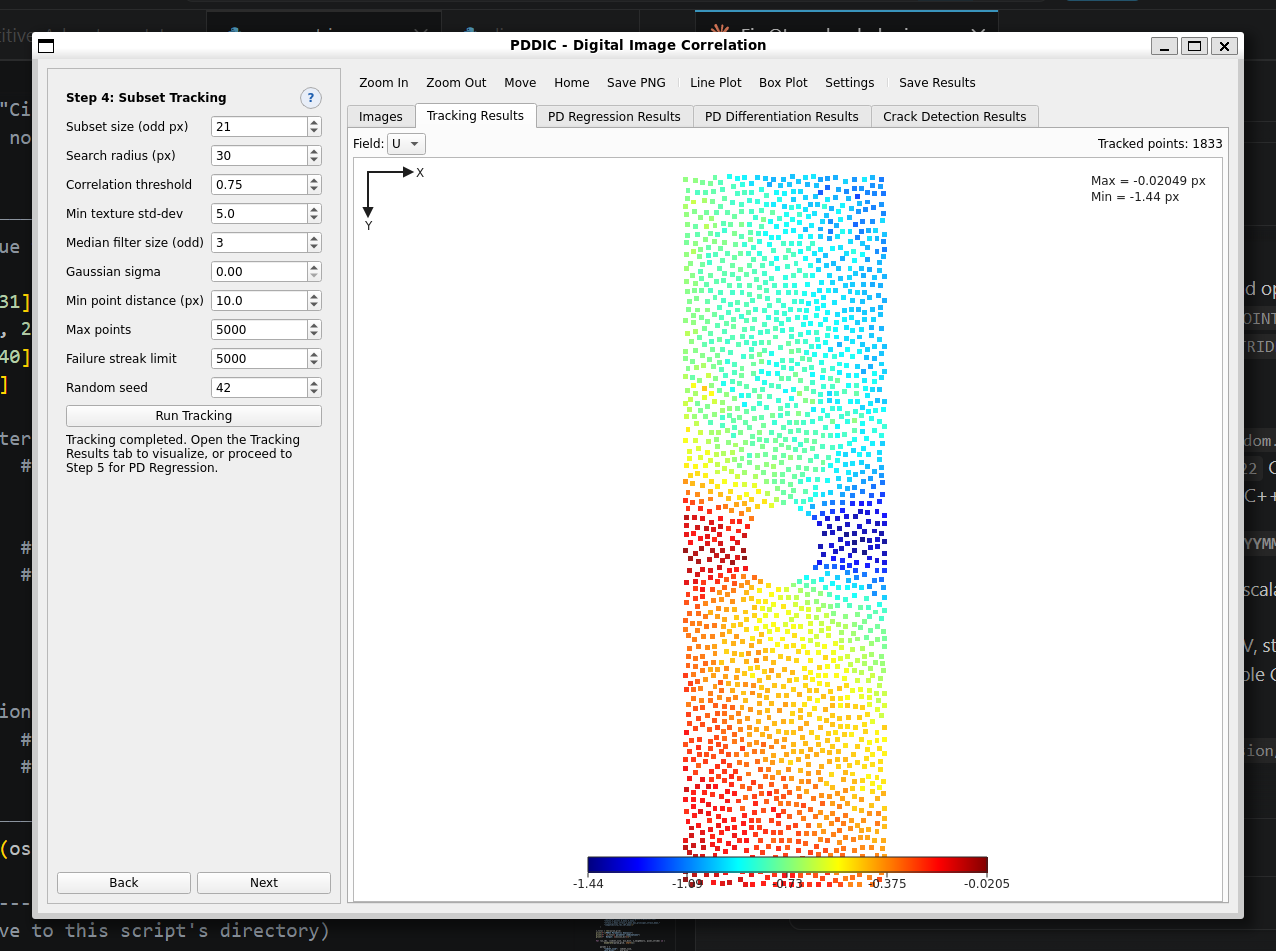Edit the Subset size value field
The image size is (1276, 951).
point(259,127)
